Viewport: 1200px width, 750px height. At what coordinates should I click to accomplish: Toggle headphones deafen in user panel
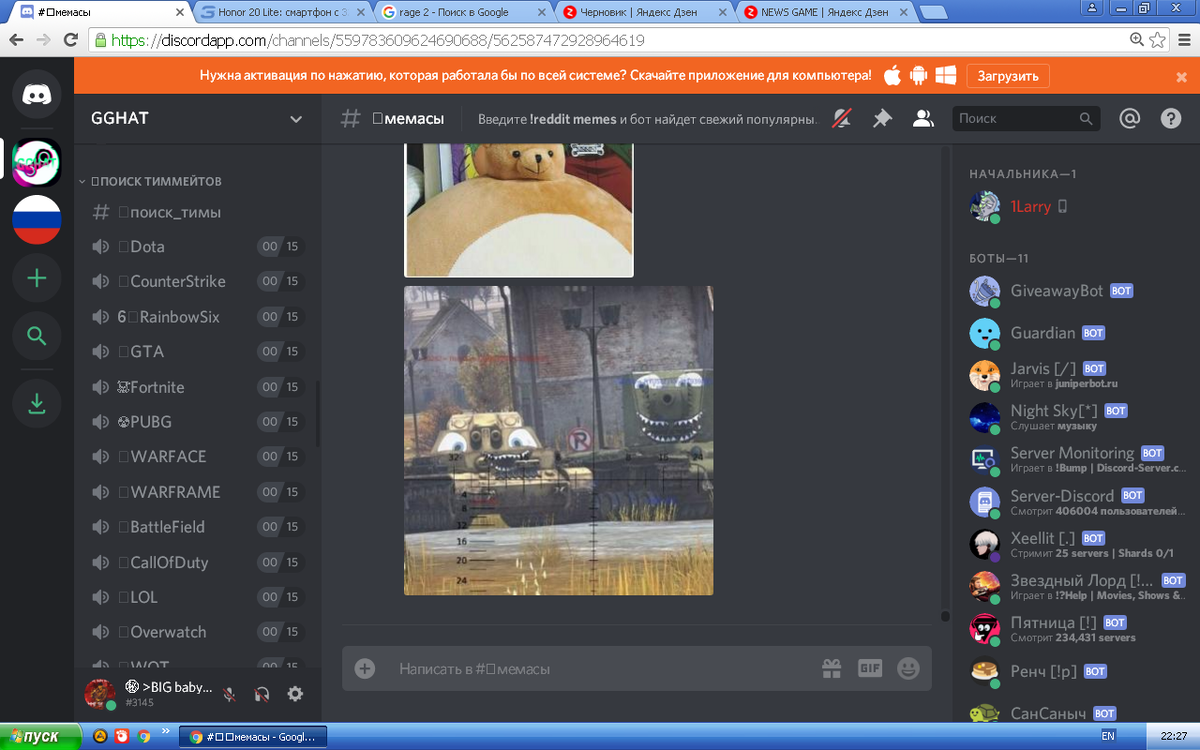pos(262,694)
